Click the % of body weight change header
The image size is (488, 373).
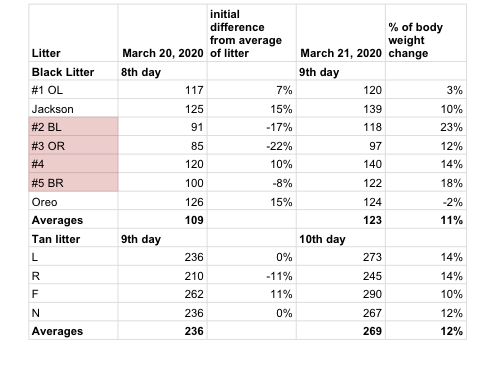tap(426, 33)
